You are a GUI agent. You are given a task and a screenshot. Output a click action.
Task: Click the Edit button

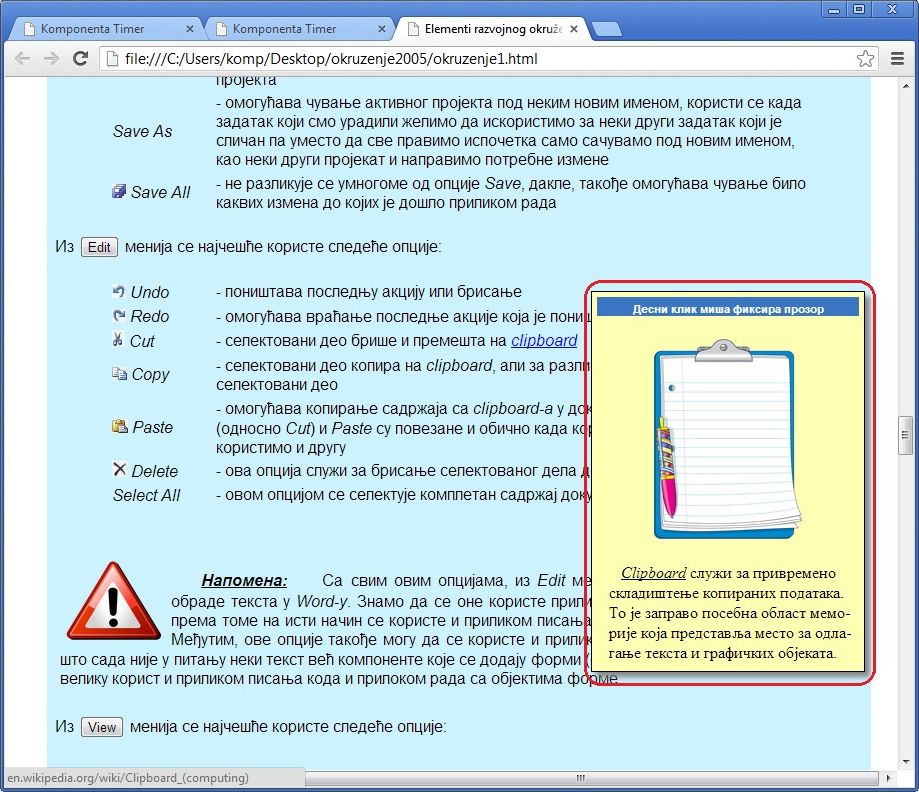coord(99,247)
